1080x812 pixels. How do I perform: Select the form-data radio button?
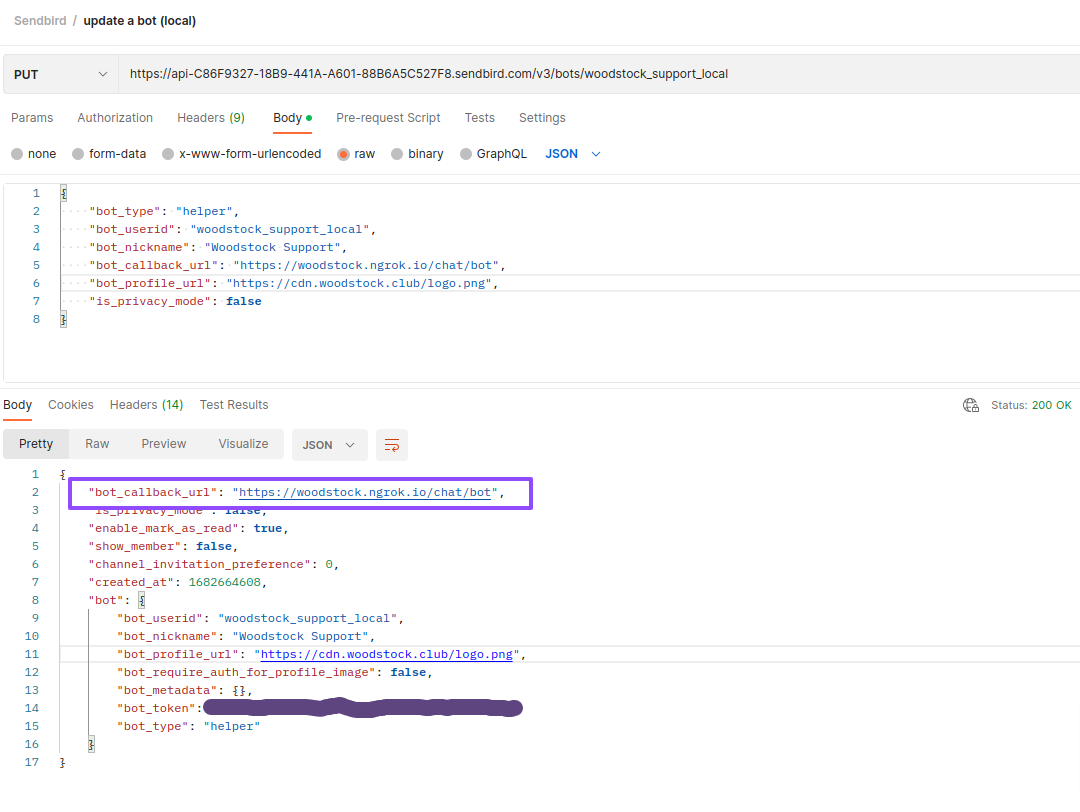(78, 154)
